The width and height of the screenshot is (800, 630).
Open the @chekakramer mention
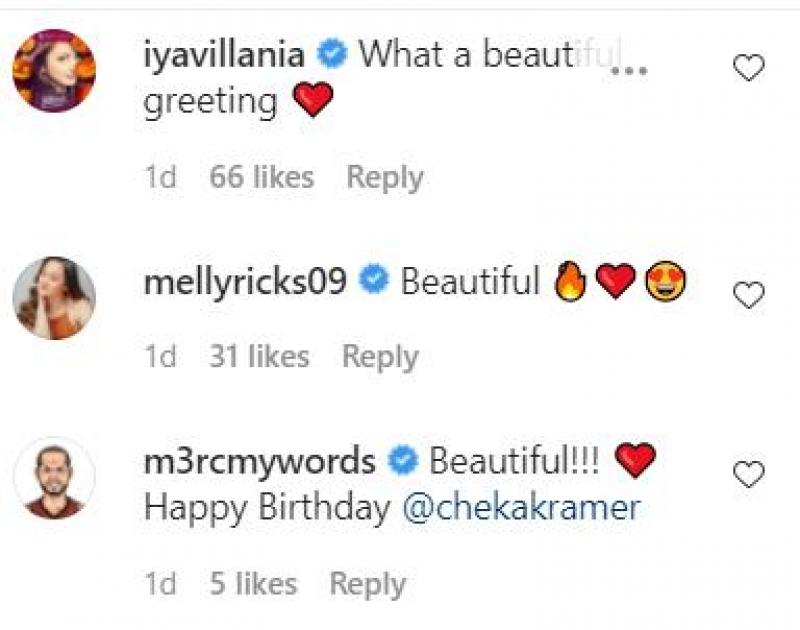[520, 508]
